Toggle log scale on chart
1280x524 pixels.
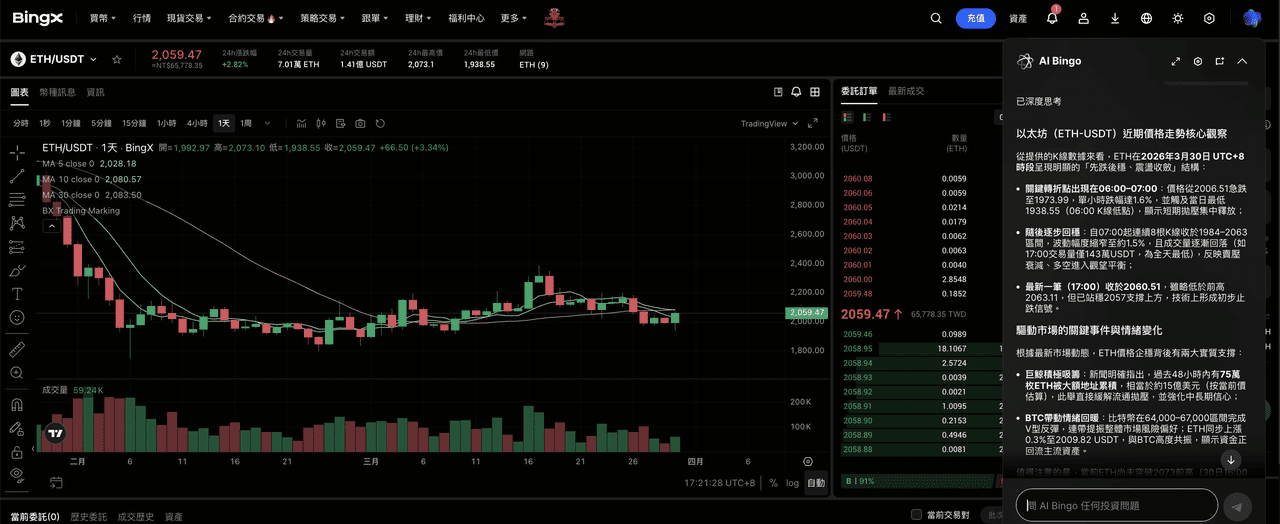[793, 483]
